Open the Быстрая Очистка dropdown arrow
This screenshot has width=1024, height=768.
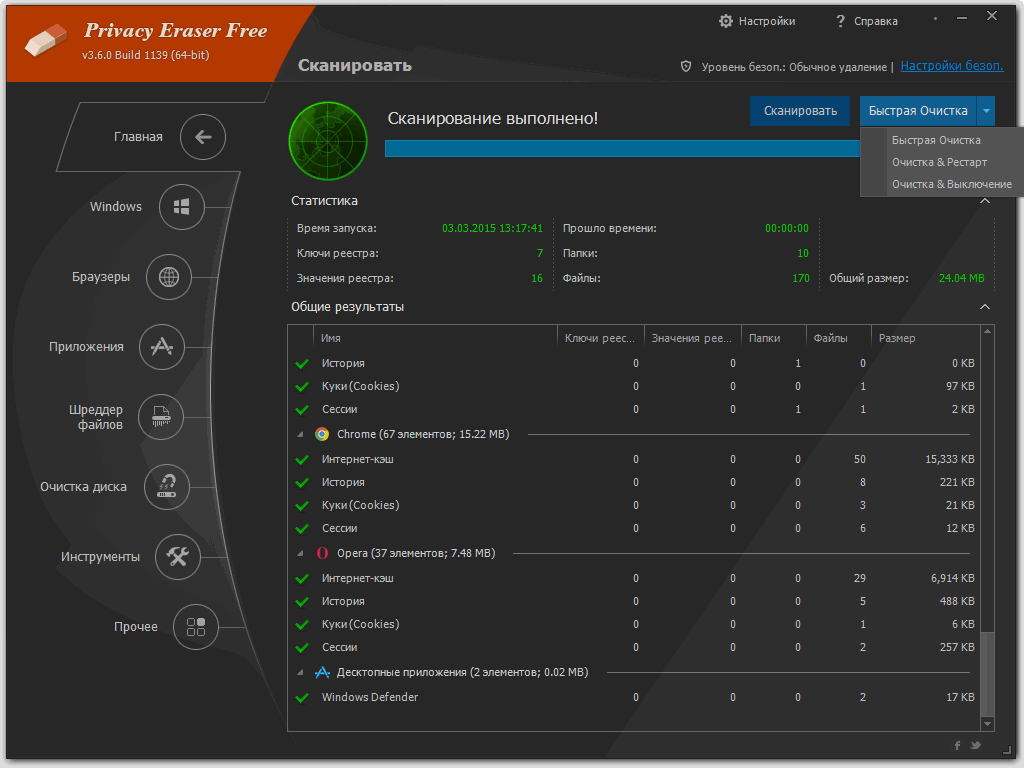pyautogui.click(x=986, y=111)
